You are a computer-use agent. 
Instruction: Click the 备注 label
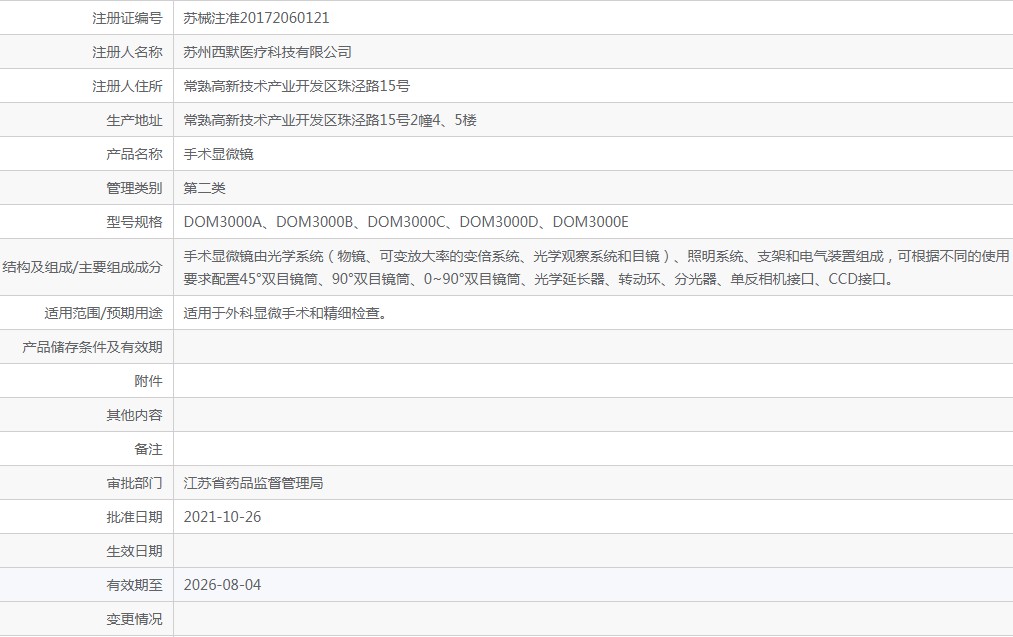point(149,449)
